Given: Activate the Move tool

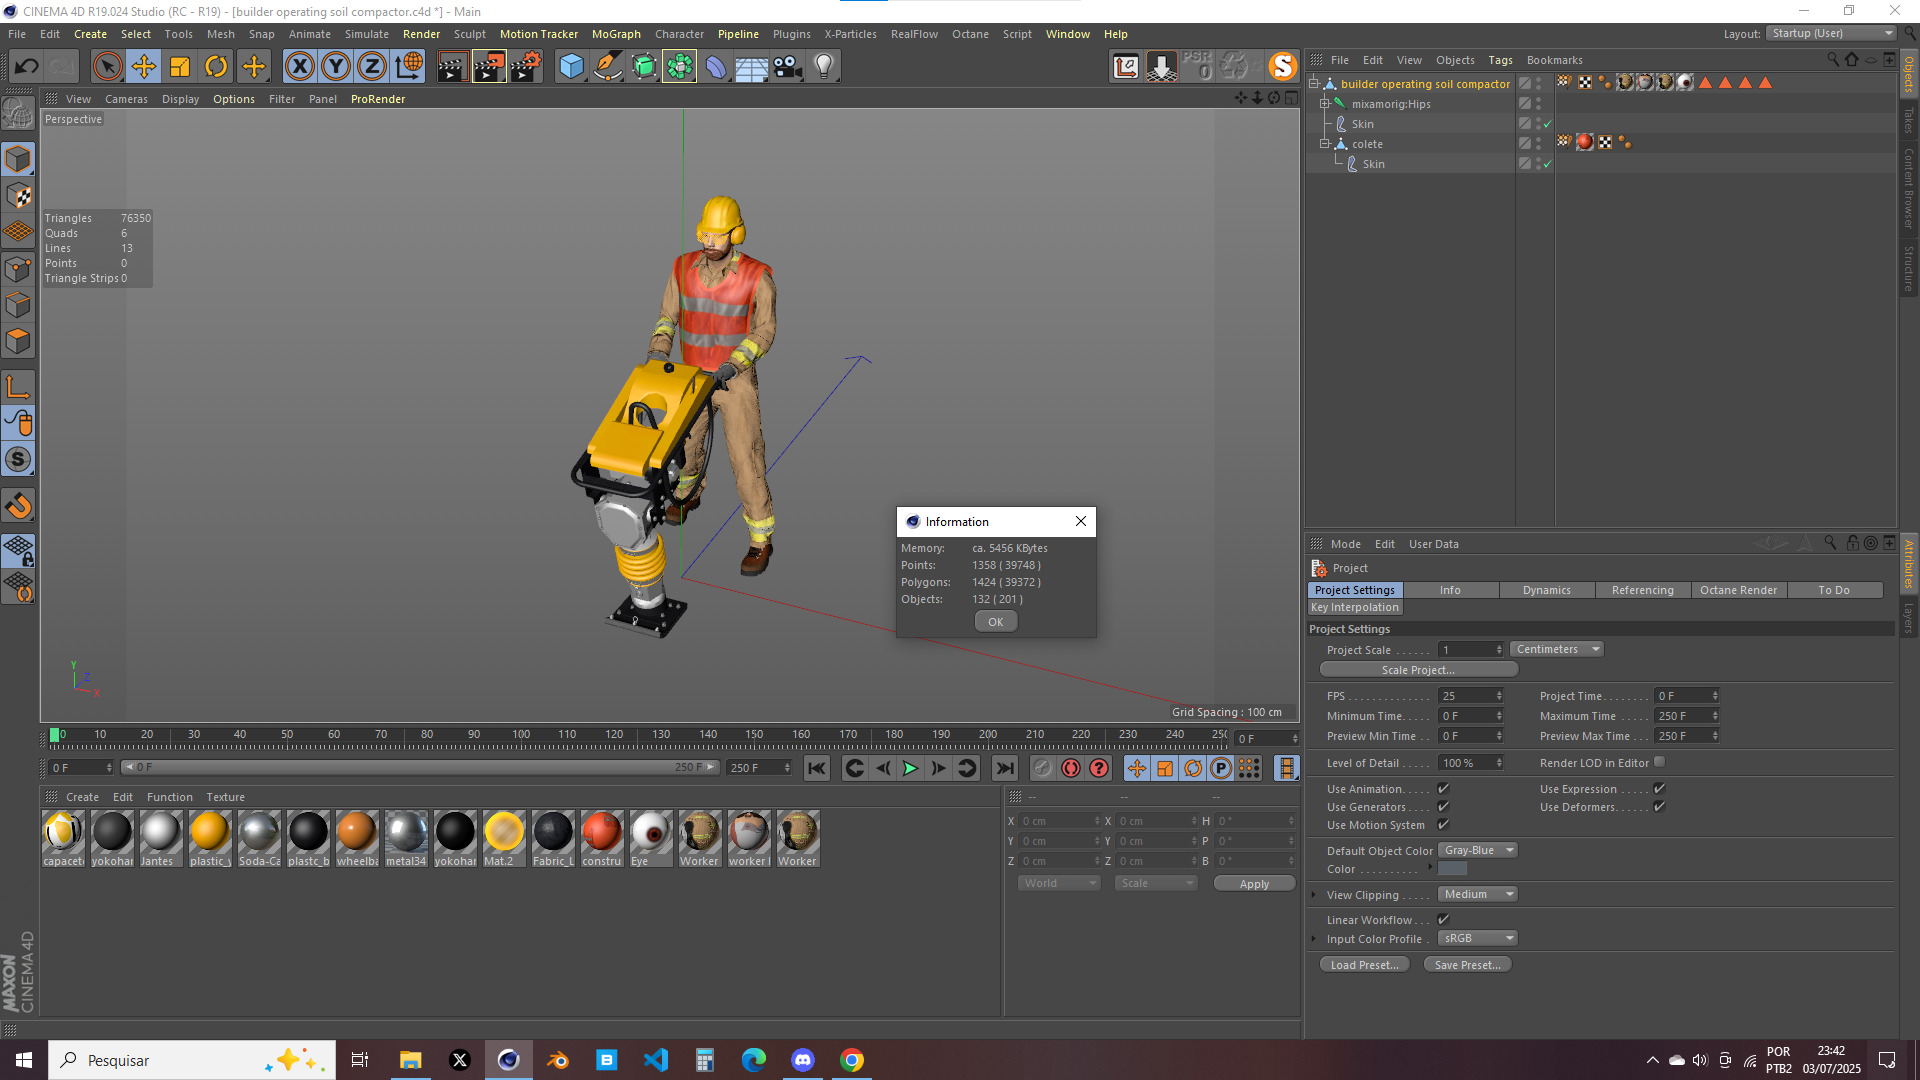Looking at the screenshot, I should pyautogui.click(x=144, y=67).
